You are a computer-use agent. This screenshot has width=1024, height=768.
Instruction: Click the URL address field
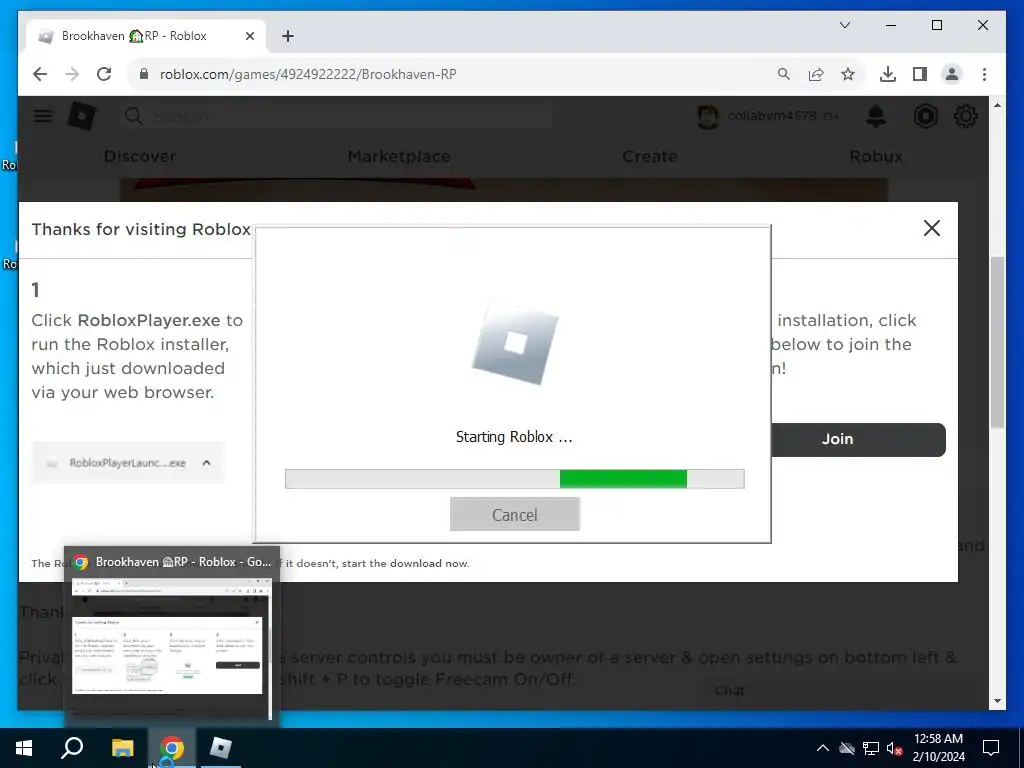457,74
